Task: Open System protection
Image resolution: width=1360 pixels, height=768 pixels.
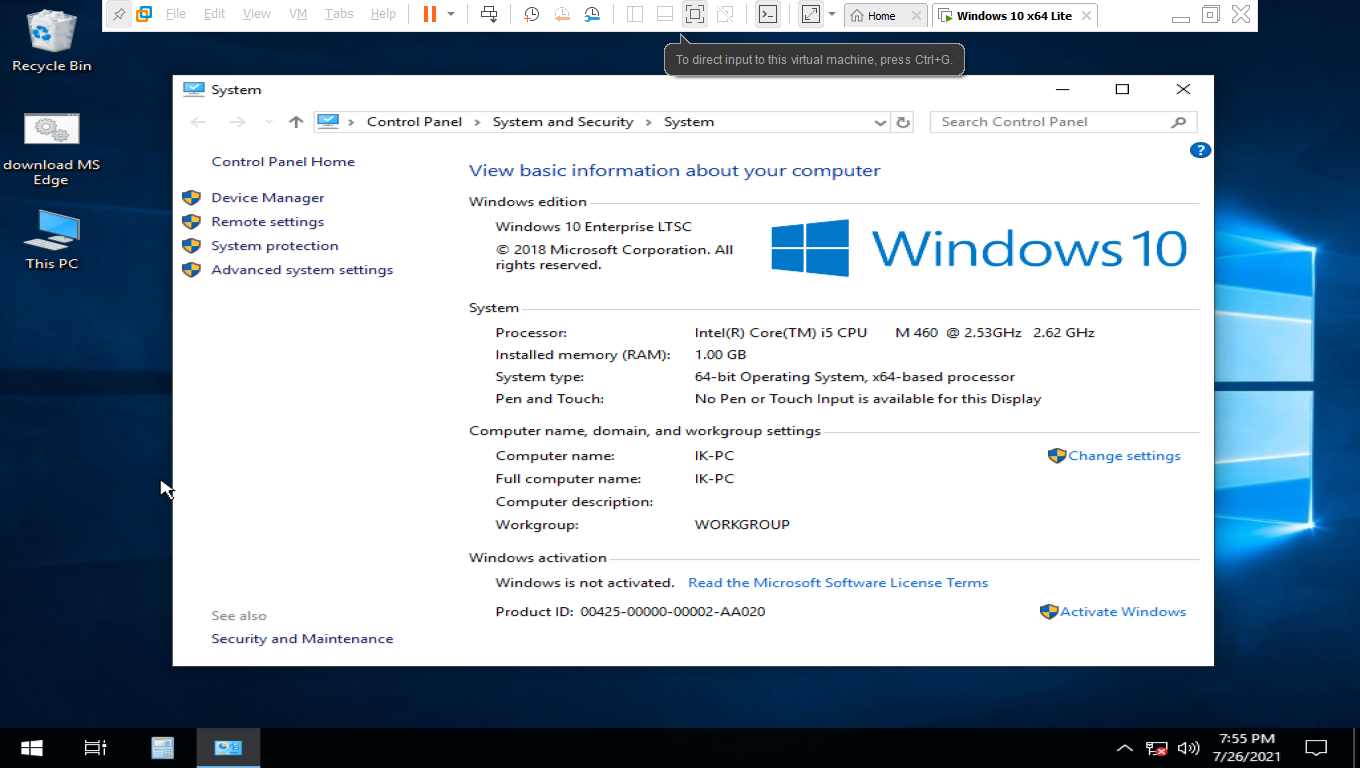Action: [x=274, y=246]
